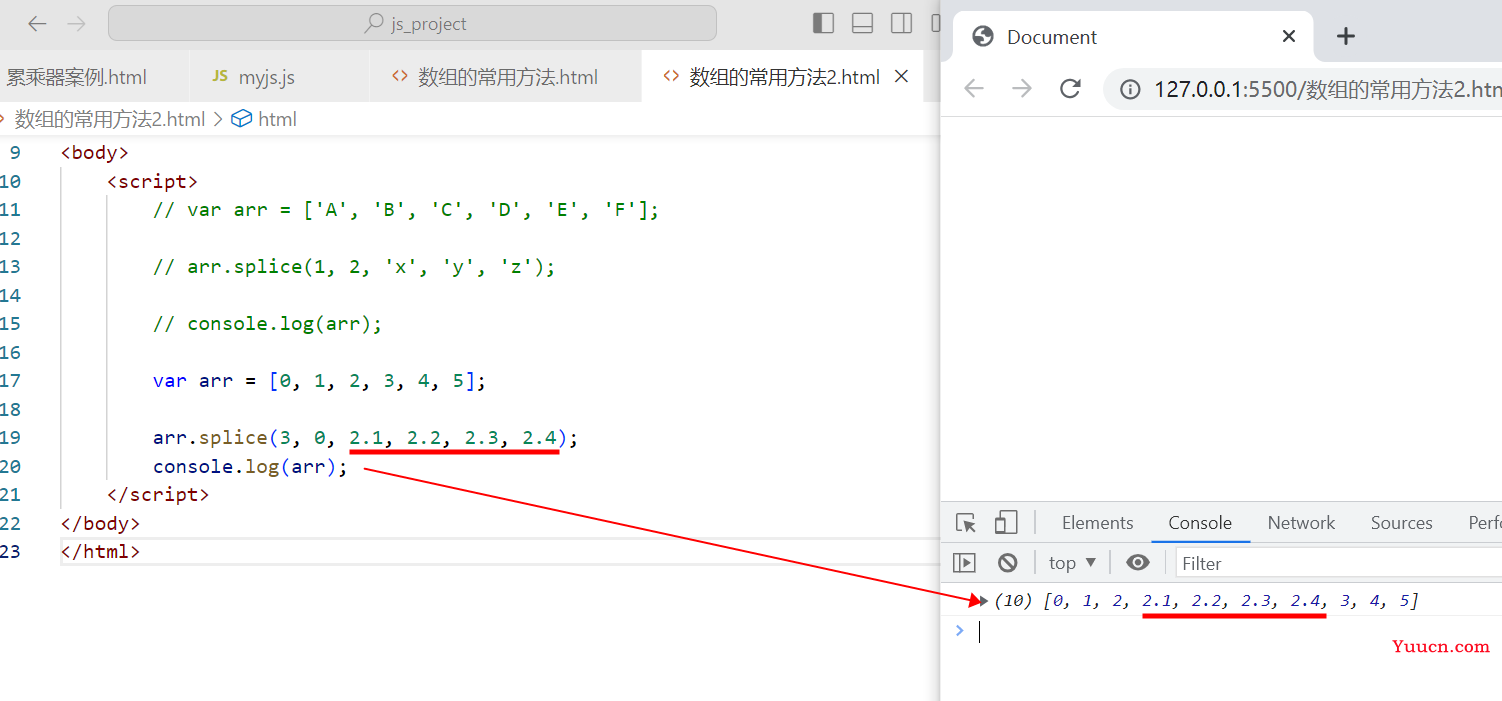This screenshot has height=701, width=1502.
Task: Switch to myjs.js editor tab
Action: click(266, 77)
